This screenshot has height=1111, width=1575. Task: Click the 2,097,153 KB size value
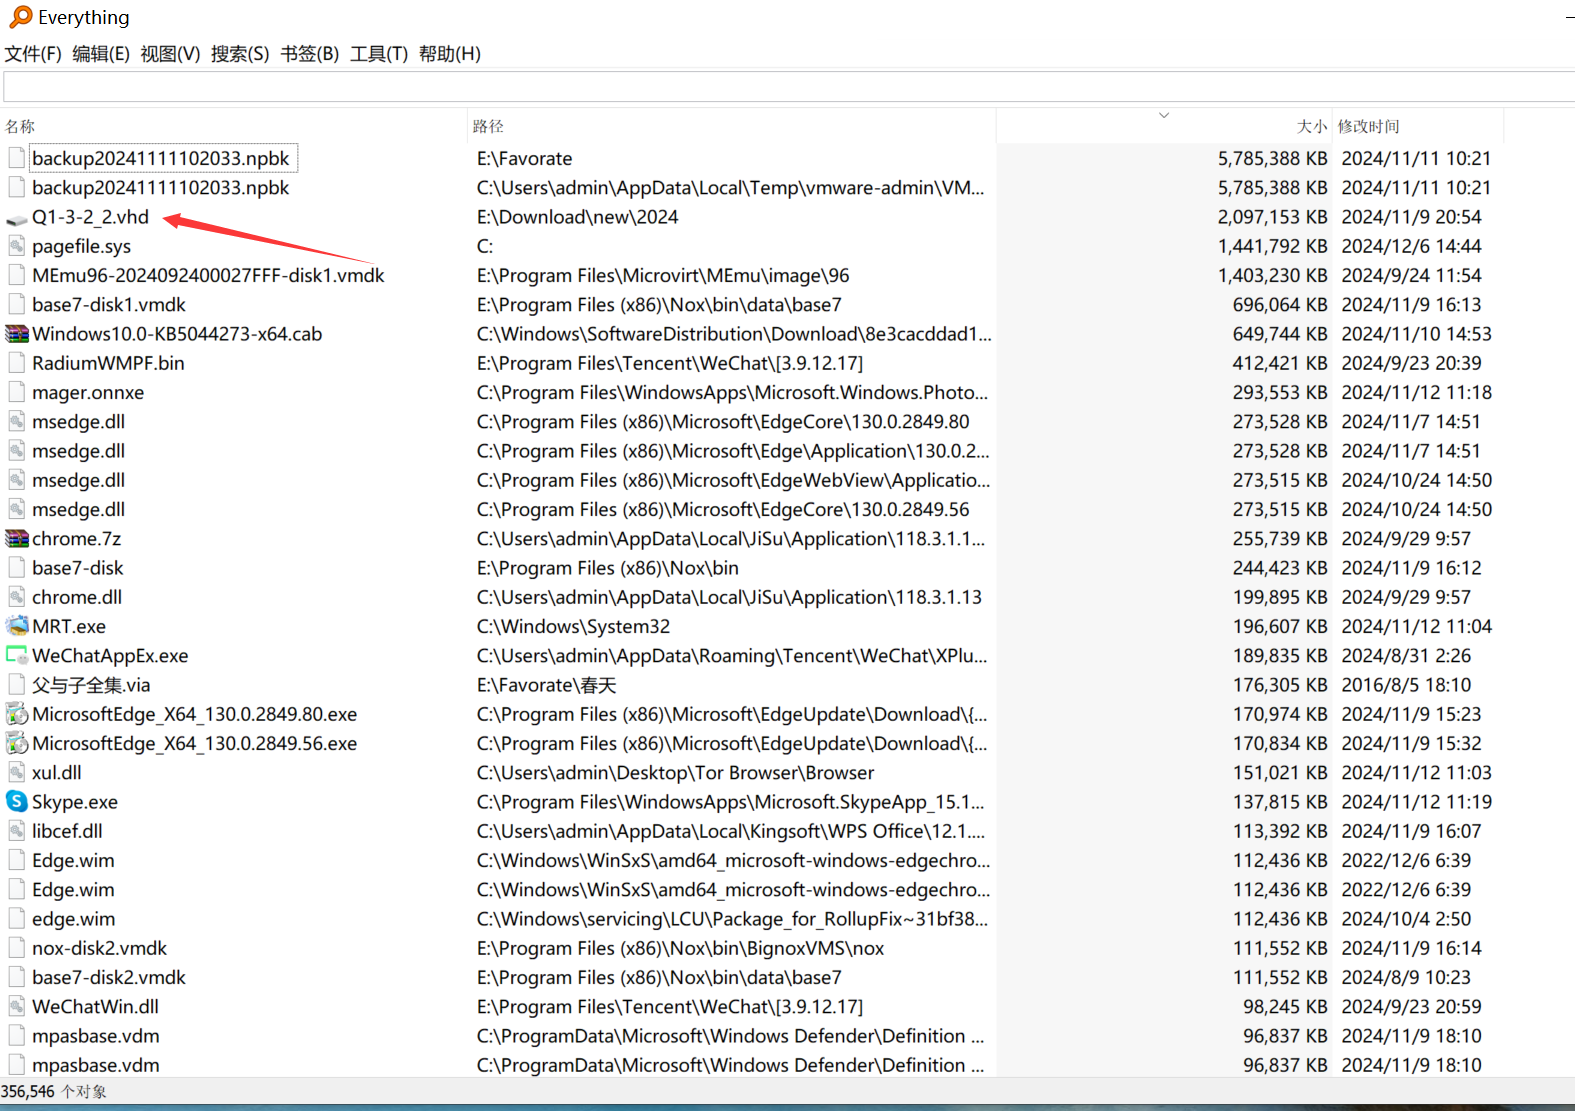click(1272, 217)
